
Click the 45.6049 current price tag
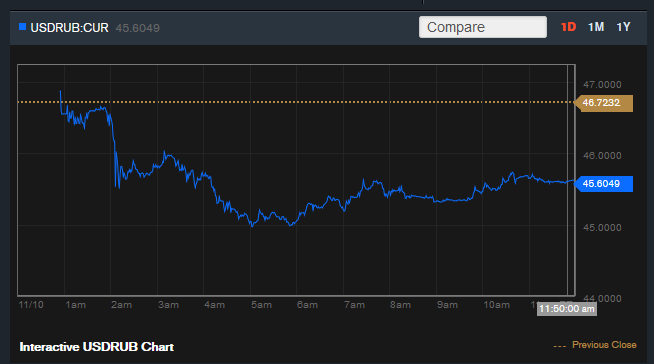604,184
